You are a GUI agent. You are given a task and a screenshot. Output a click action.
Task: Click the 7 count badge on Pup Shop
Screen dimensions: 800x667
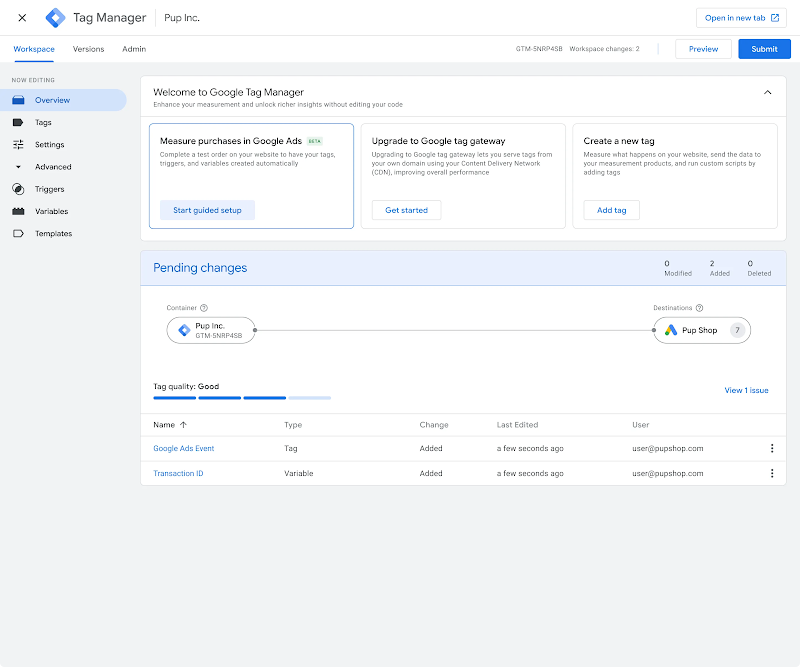tap(737, 330)
